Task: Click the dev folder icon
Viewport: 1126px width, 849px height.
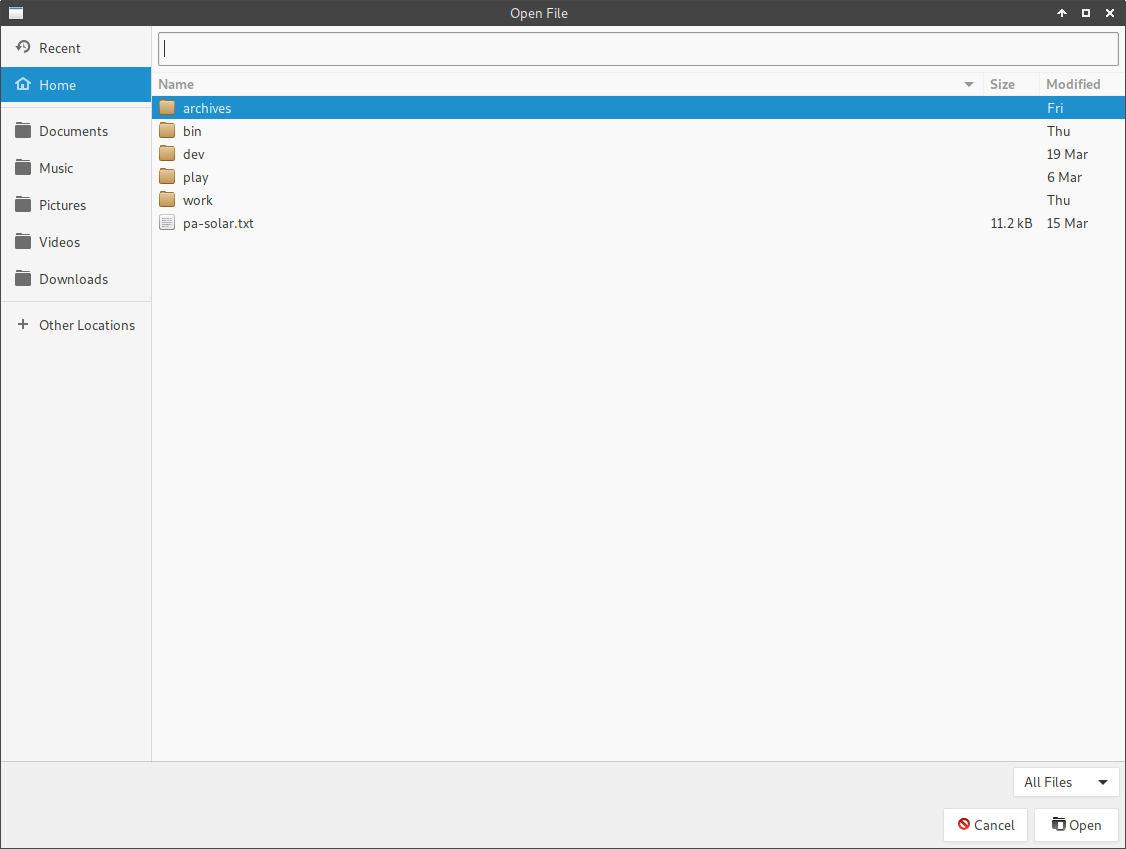Action: 167,154
